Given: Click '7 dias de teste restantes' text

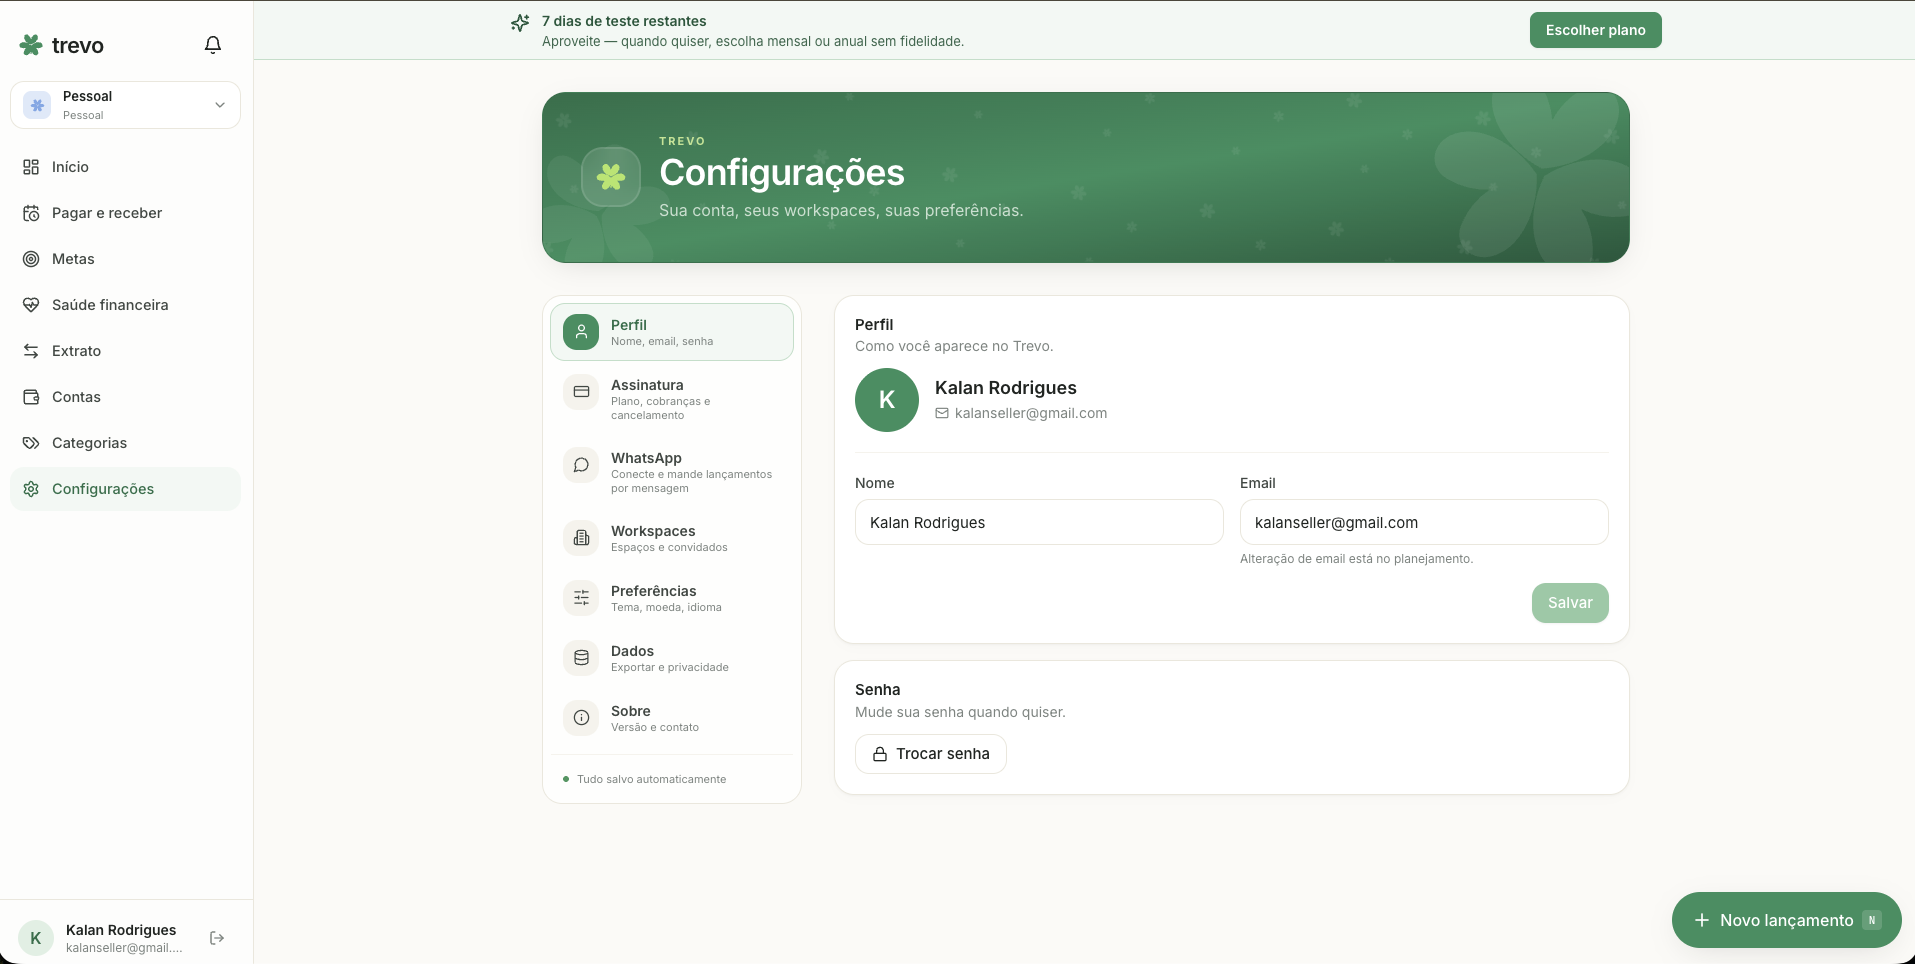Looking at the screenshot, I should (x=624, y=21).
